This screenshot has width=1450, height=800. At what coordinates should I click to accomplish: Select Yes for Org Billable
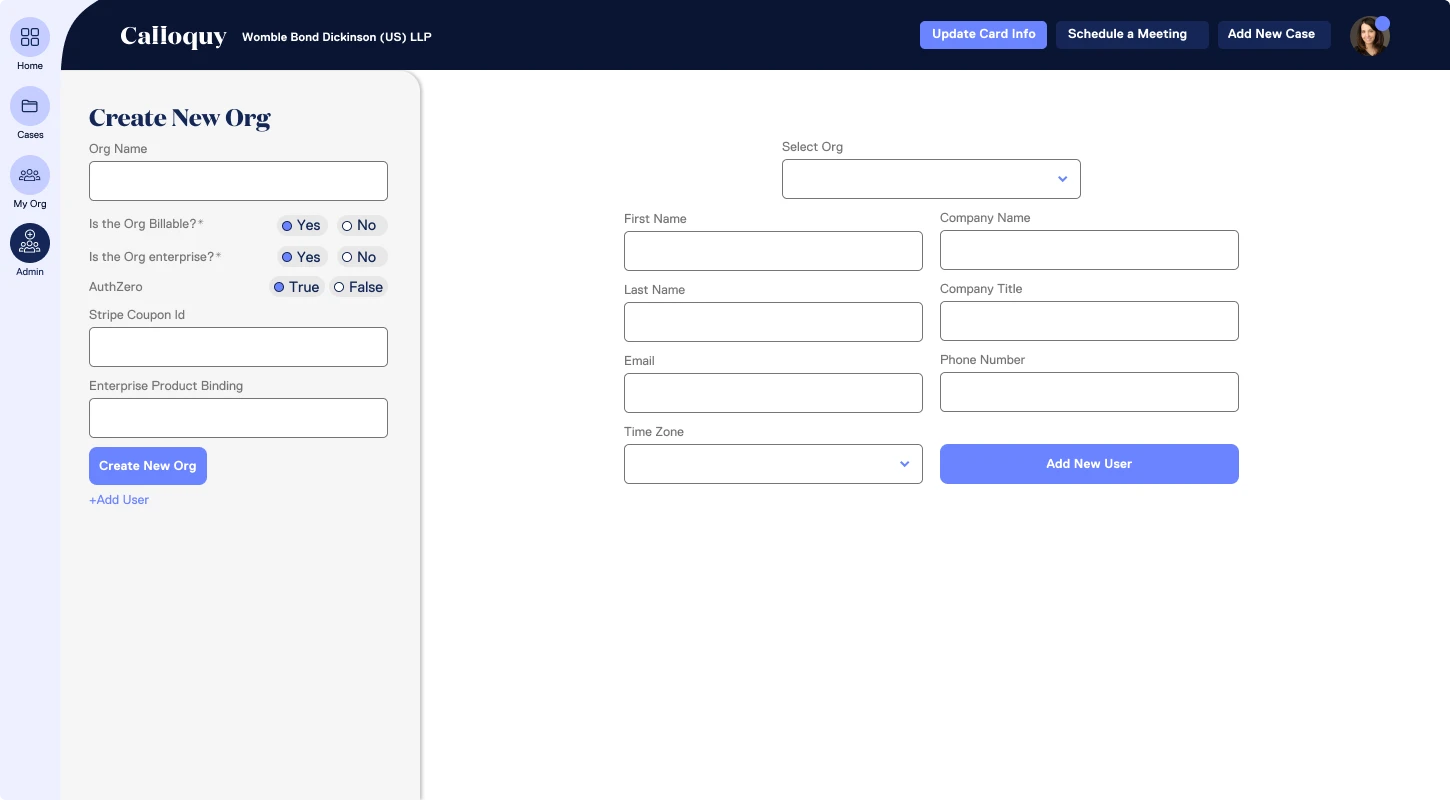coord(302,226)
